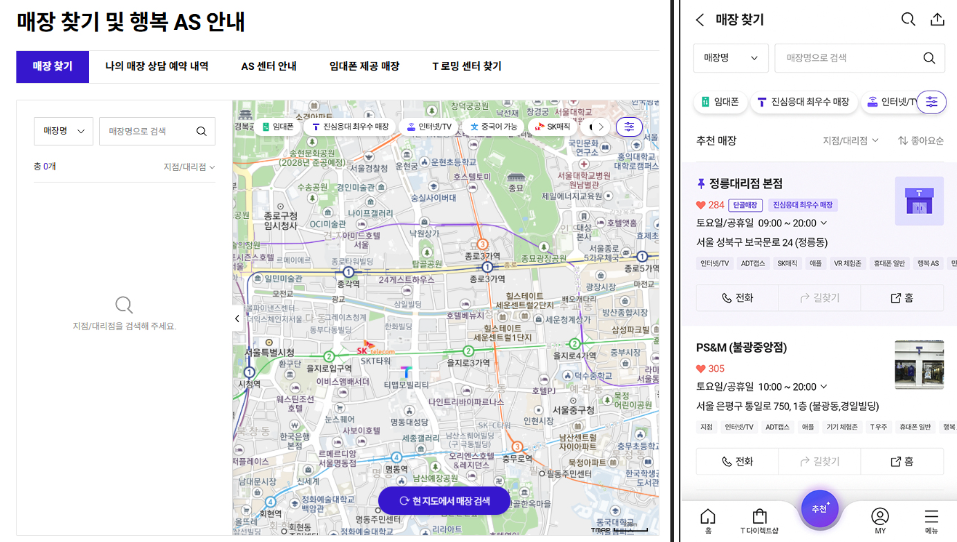This screenshot has height=542, width=957.
Task: Like 정릉대리점 본점 via heart 284
Action: 710,205
